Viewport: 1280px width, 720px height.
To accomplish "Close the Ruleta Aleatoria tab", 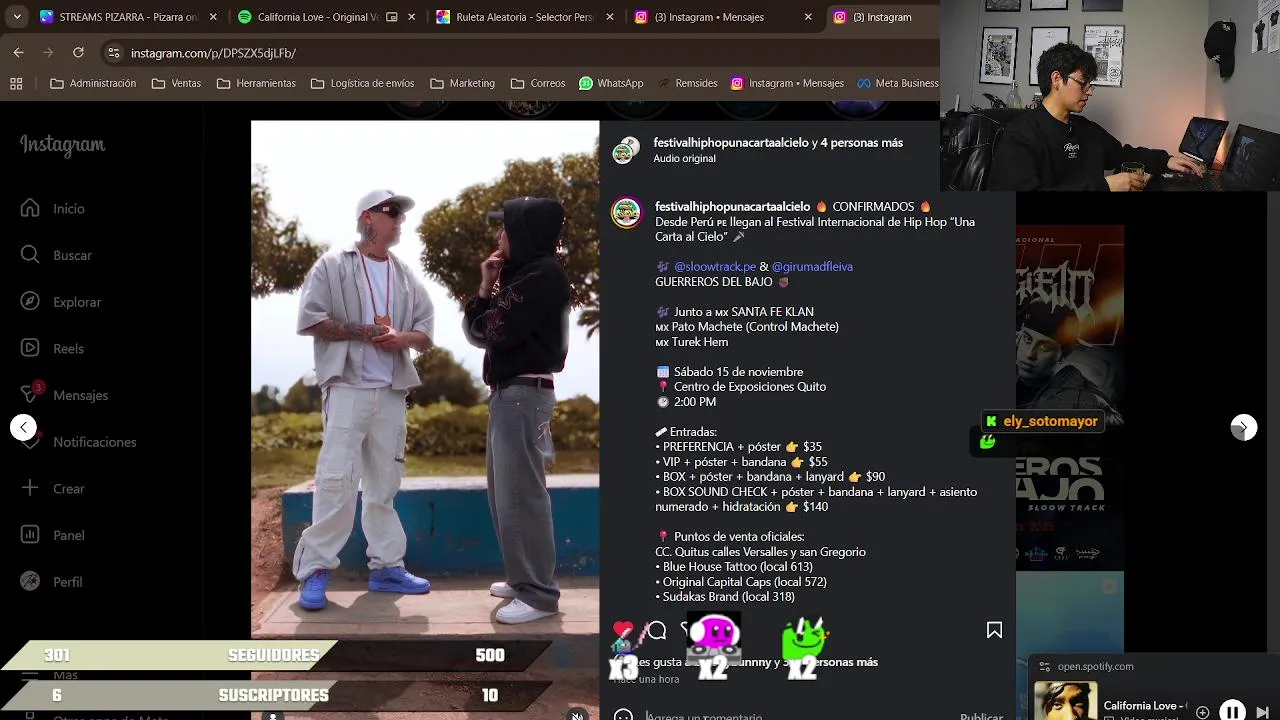I will coord(609,17).
